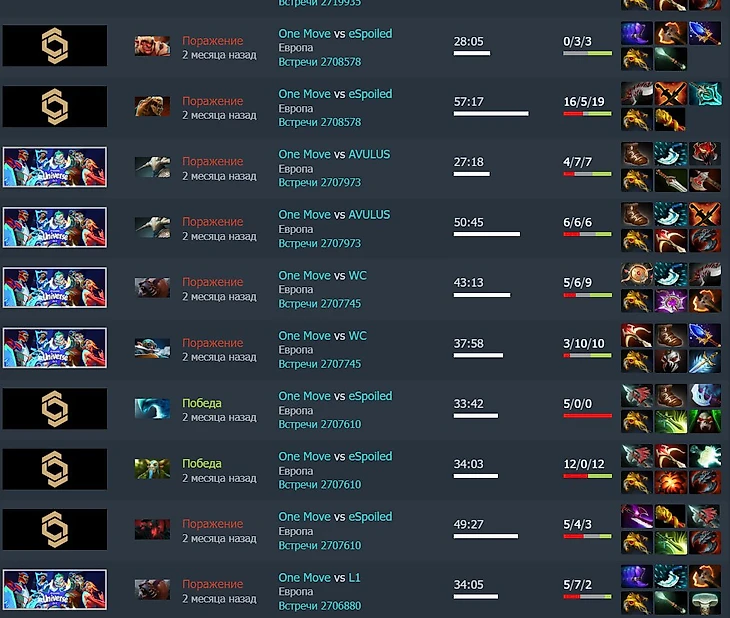Click the red helm item in 27:18 match
This screenshot has height=618, width=730.
click(705, 154)
